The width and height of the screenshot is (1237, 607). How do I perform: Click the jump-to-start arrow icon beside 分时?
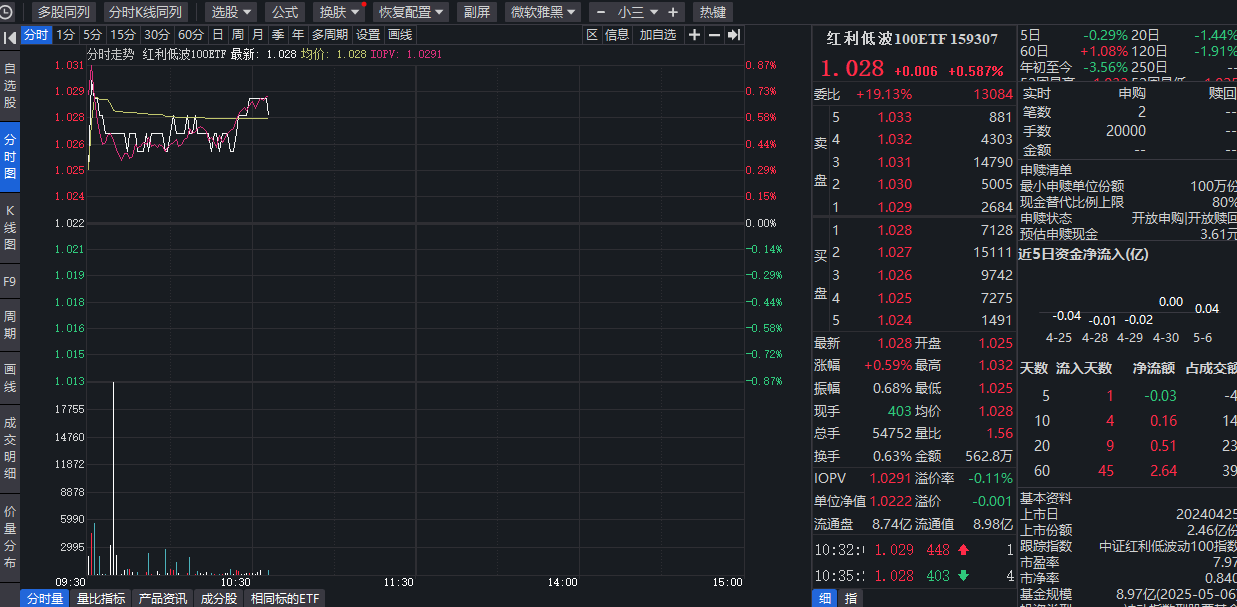pyautogui.click(x=8, y=36)
